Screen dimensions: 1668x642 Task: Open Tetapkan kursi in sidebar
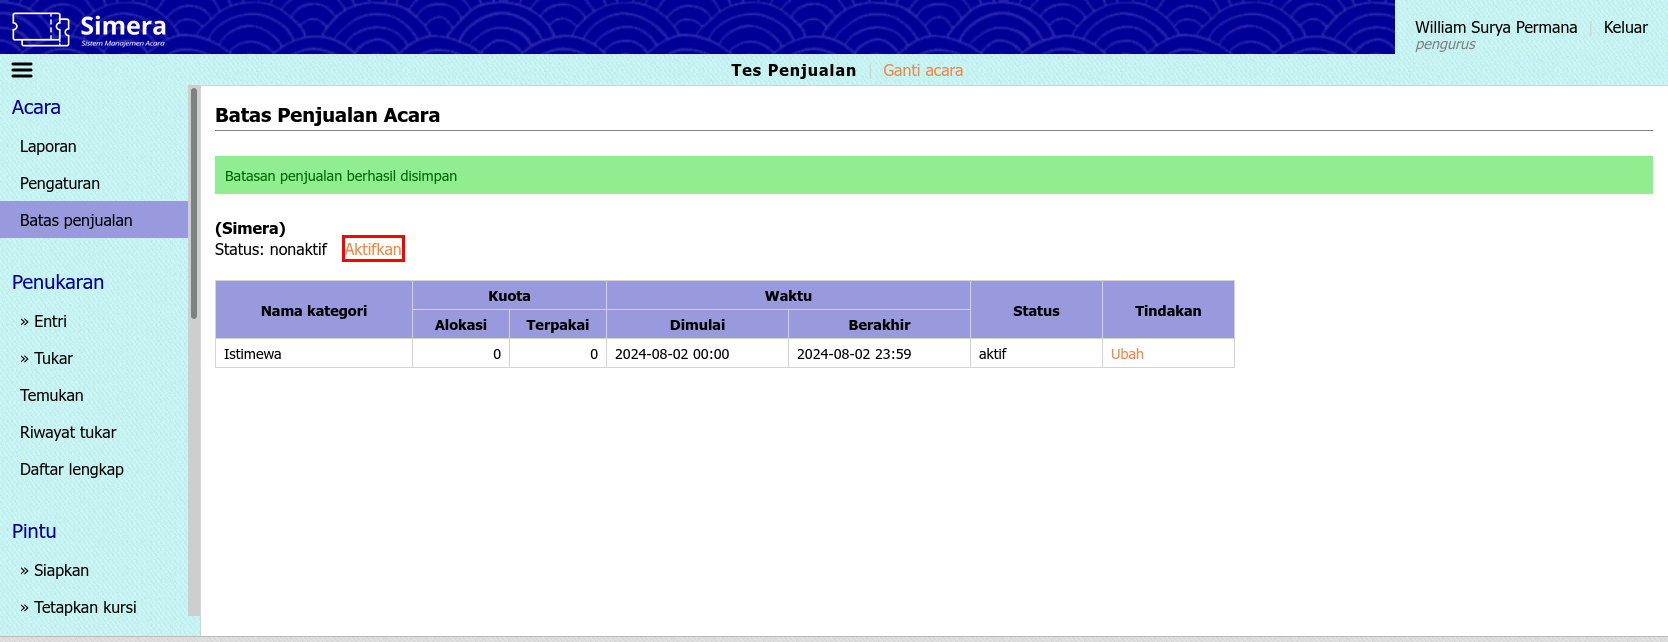pyautogui.click(x=94, y=607)
